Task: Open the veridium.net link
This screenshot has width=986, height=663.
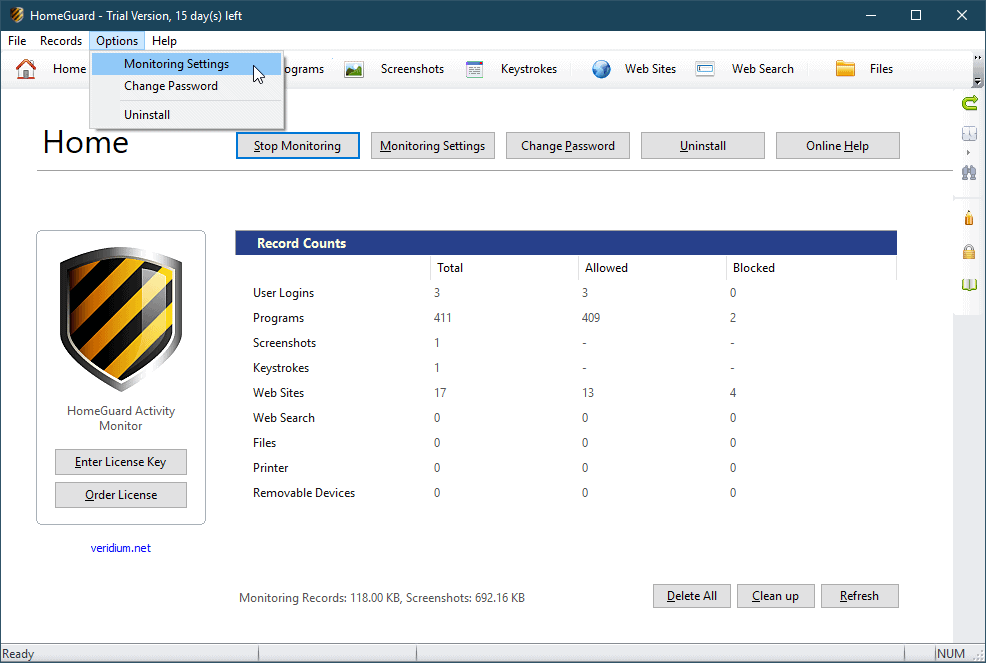Action: 121,549
